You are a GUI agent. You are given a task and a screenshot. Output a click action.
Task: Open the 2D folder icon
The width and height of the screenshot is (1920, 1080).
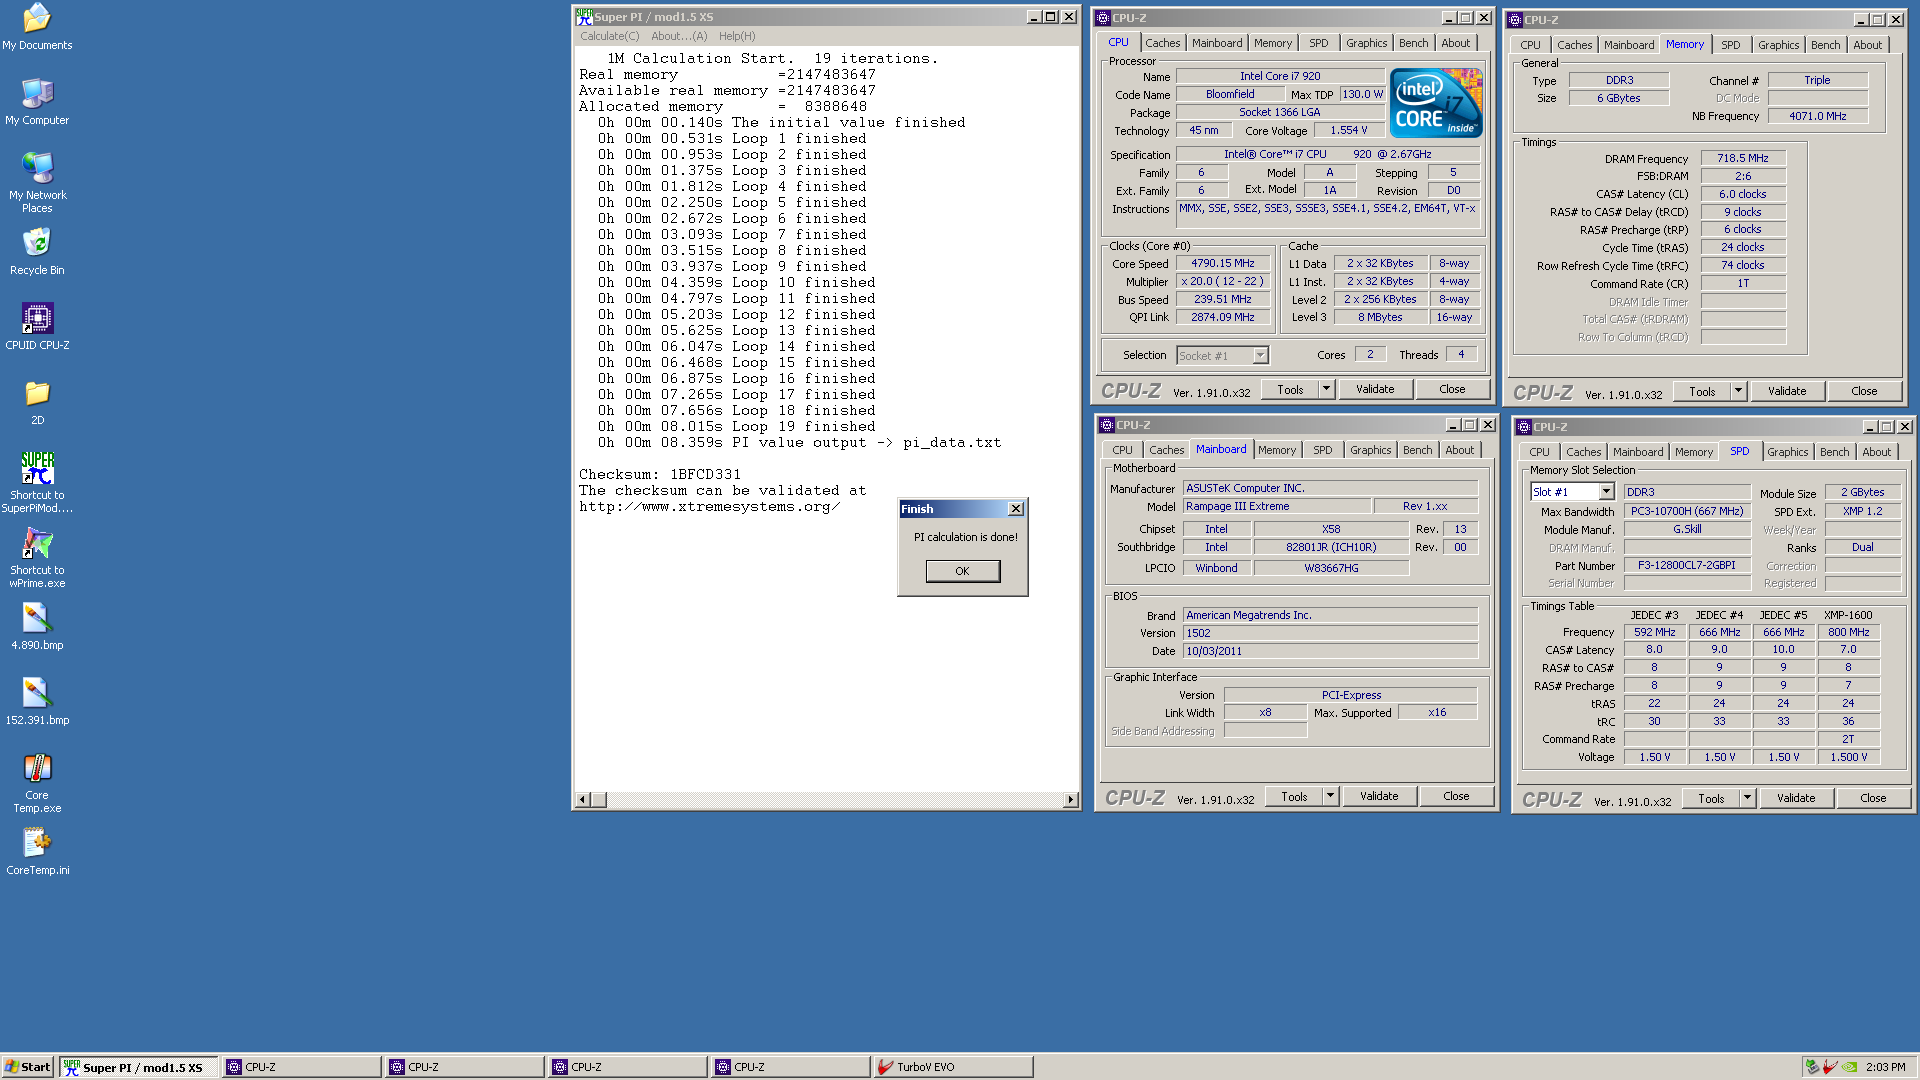pos(37,402)
